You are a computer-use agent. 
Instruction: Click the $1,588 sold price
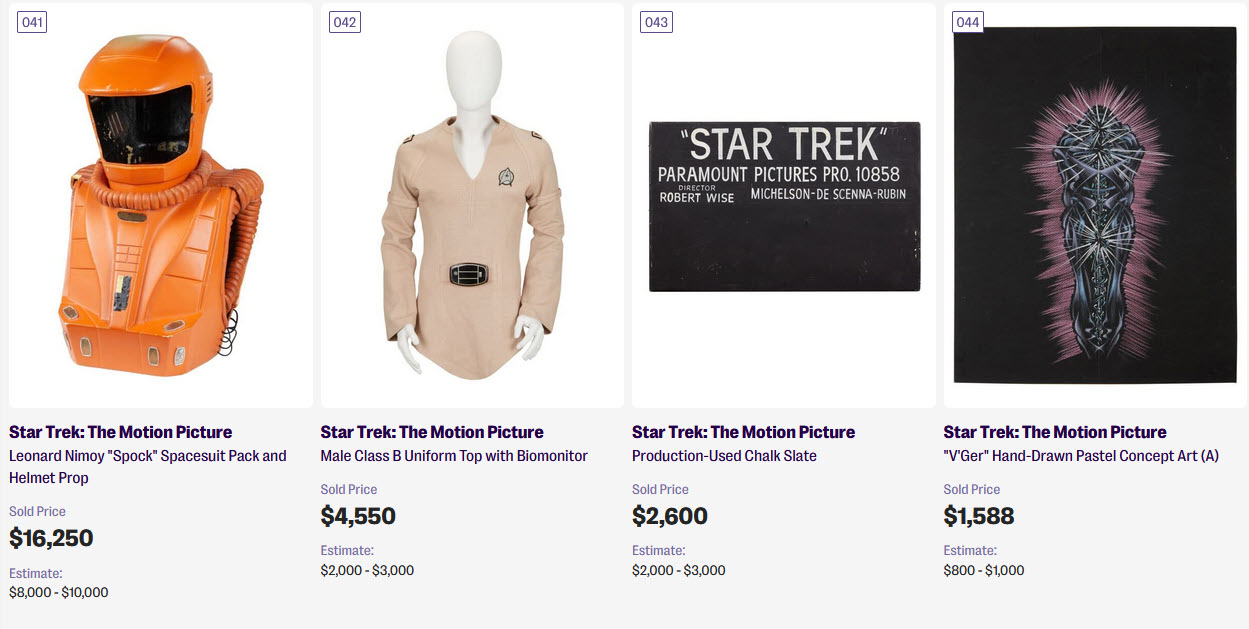pos(978,516)
